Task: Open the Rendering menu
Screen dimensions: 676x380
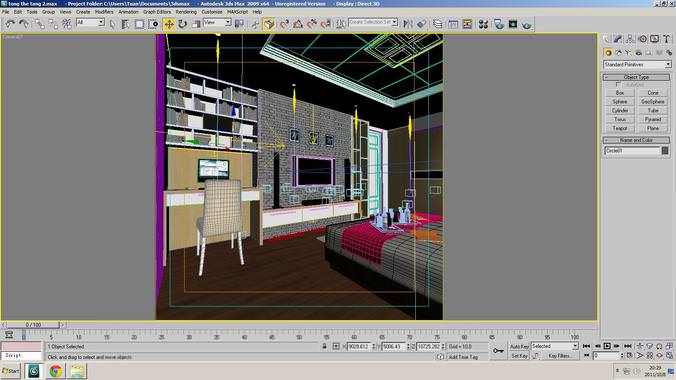Action: point(186,12)
